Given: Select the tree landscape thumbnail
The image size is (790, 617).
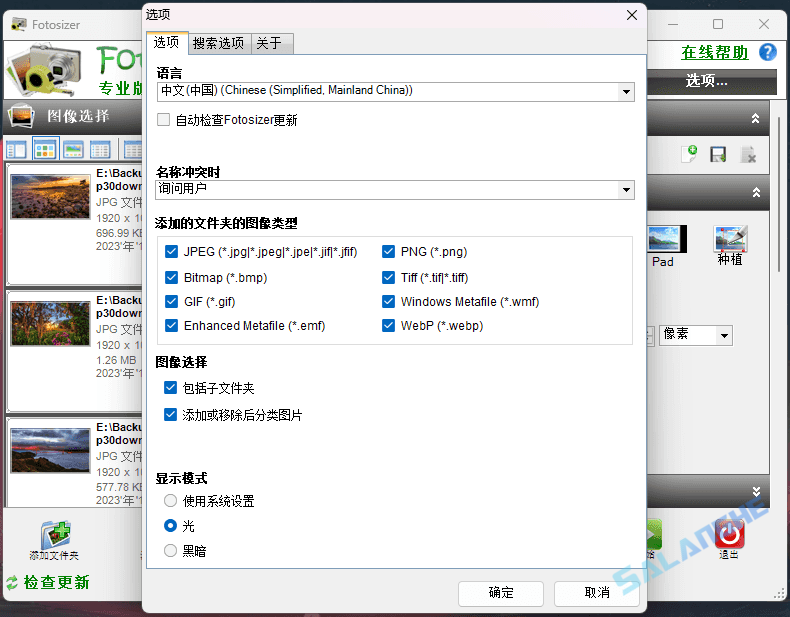Looking at the screenshot, I should 50,324.
